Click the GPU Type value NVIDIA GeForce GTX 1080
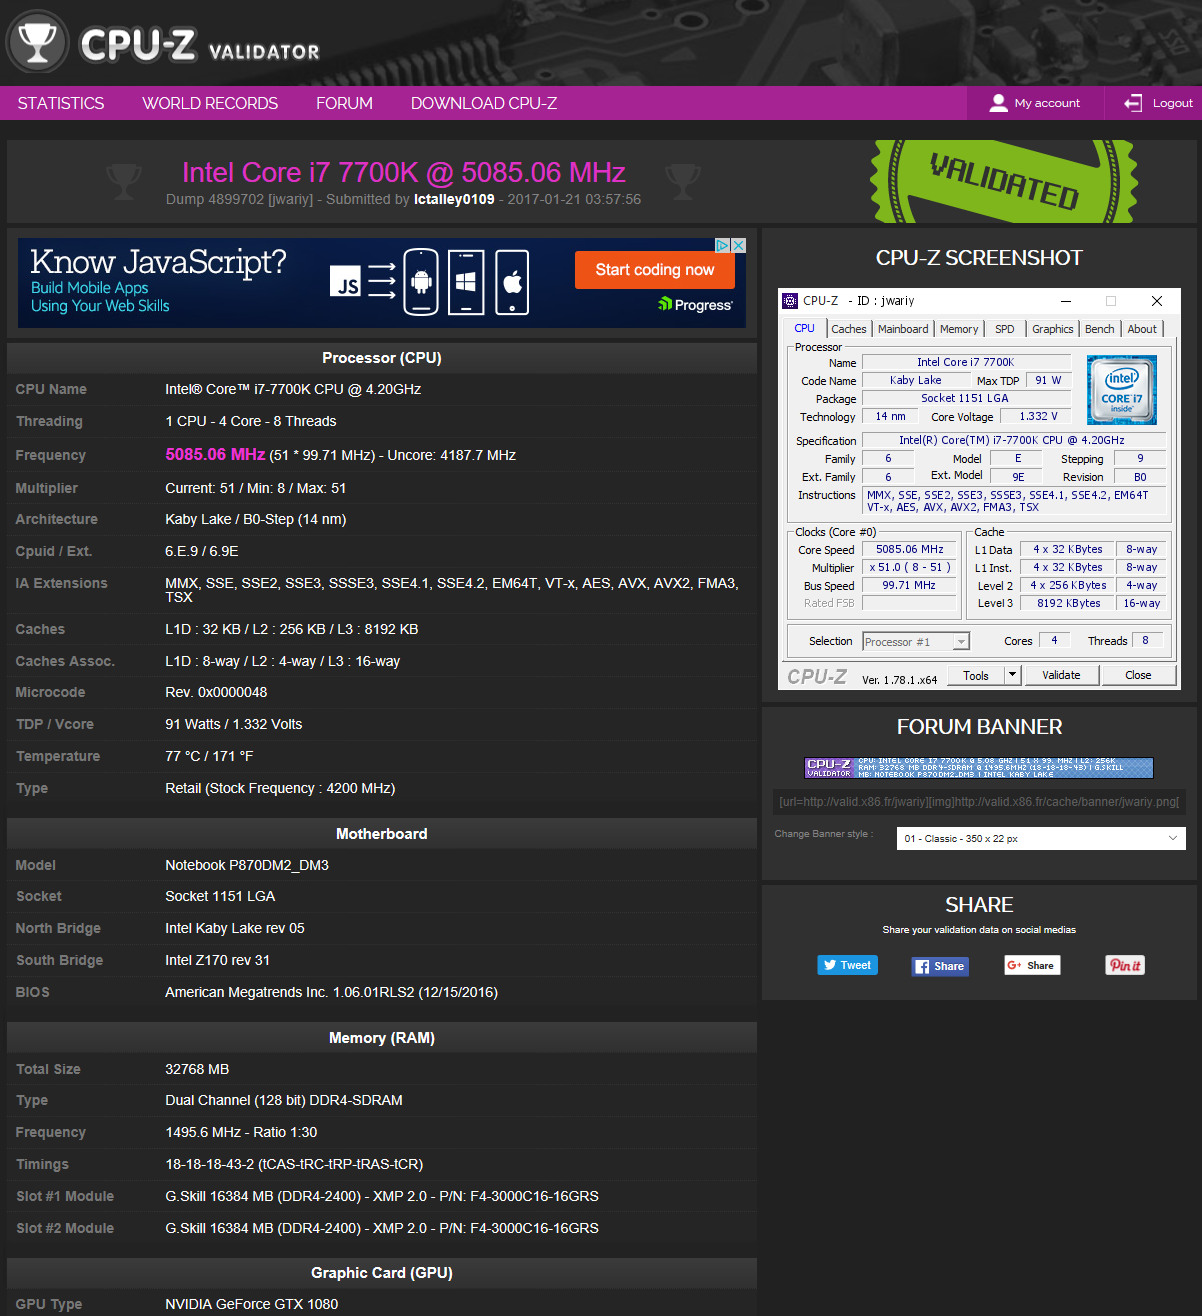 click(251, 1304)
